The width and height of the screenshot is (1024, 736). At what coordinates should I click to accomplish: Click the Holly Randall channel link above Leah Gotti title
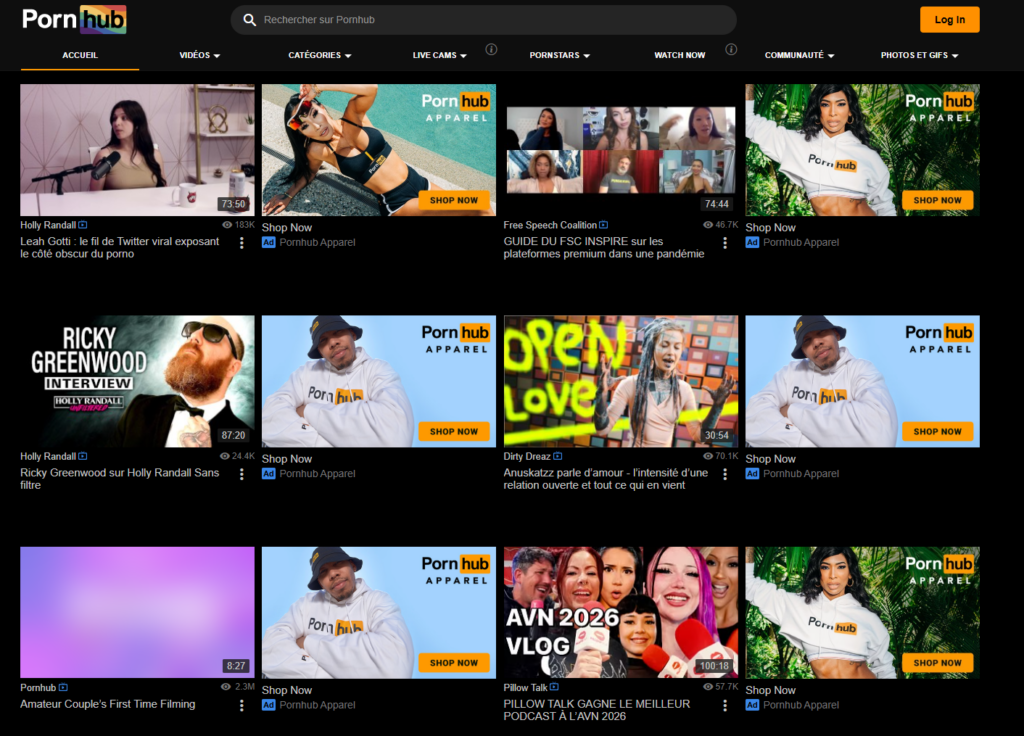coord(48,225)
